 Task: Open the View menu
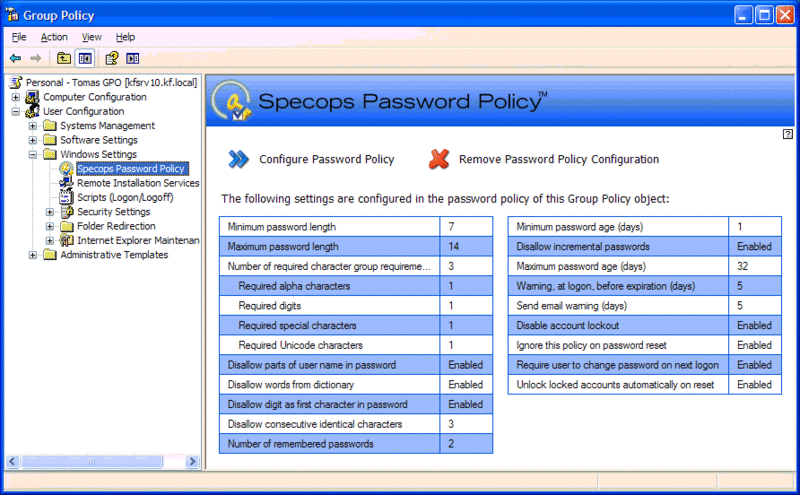[92, 37]
